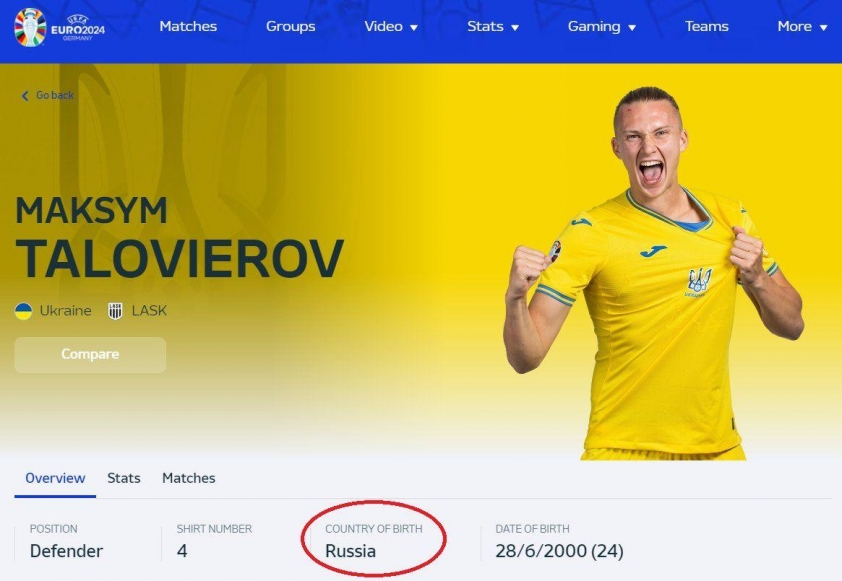Switch to the player Stats tab
Image resolution: width=842 pixels, height=581 pixels.
[124, 478]
